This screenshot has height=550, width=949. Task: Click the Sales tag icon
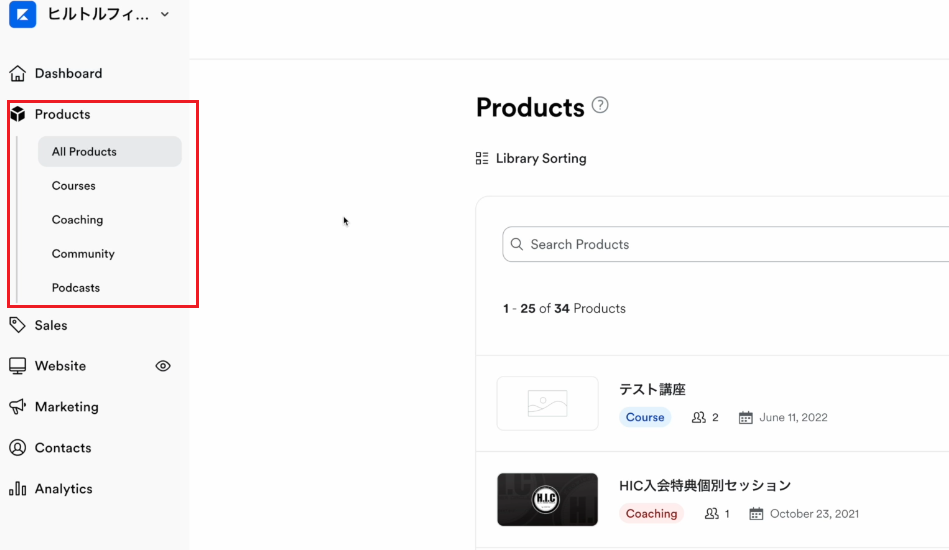(x=18, y=325)
